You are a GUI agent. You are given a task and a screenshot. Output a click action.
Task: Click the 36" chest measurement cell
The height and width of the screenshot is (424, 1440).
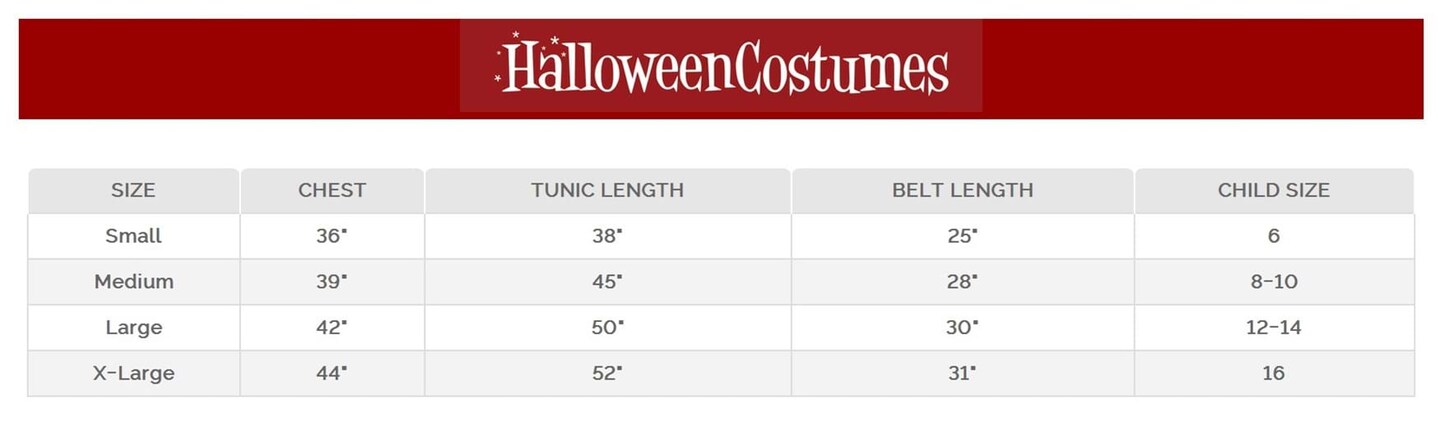tap(331, 236)
